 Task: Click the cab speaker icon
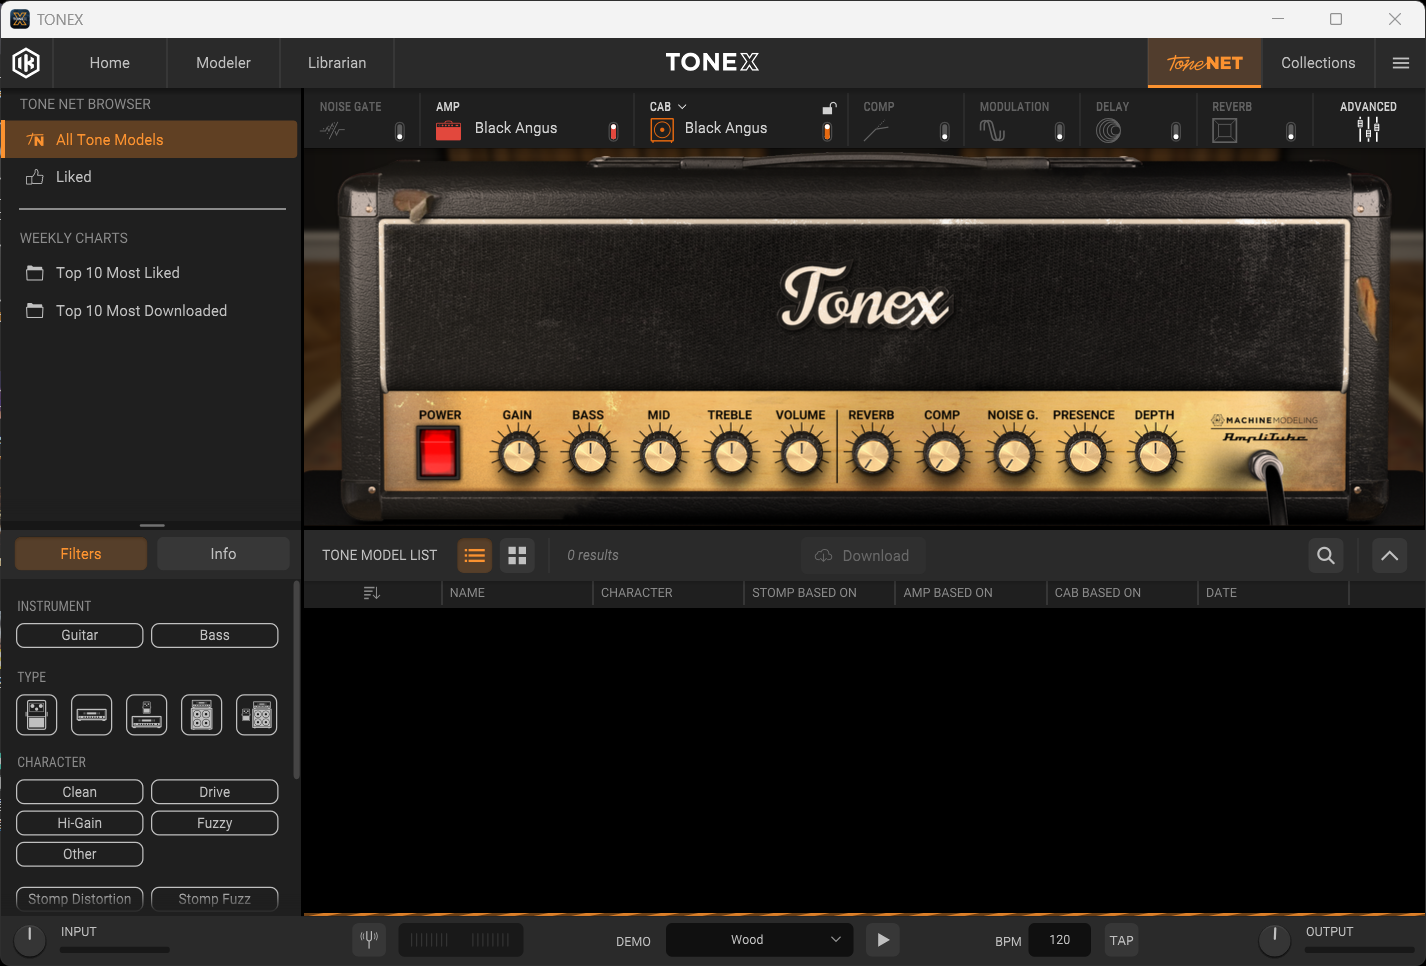[662, 130]
